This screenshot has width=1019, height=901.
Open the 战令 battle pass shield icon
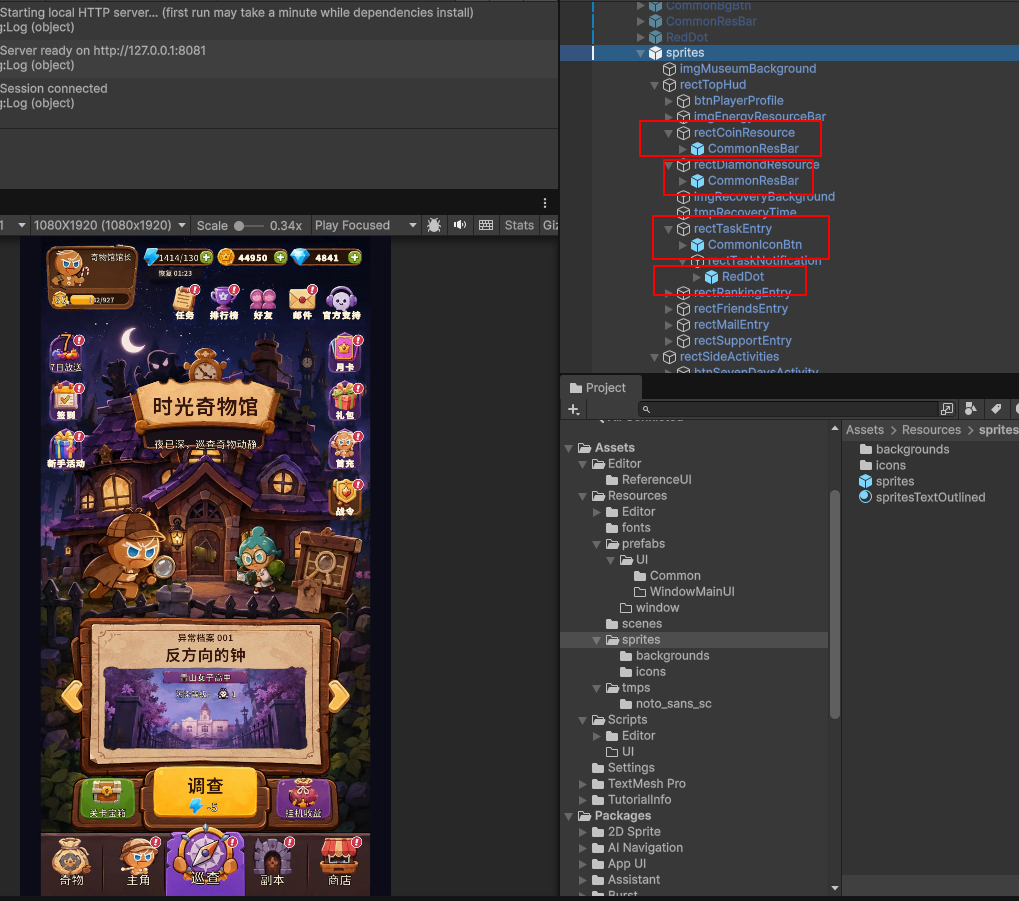[345, 497]
